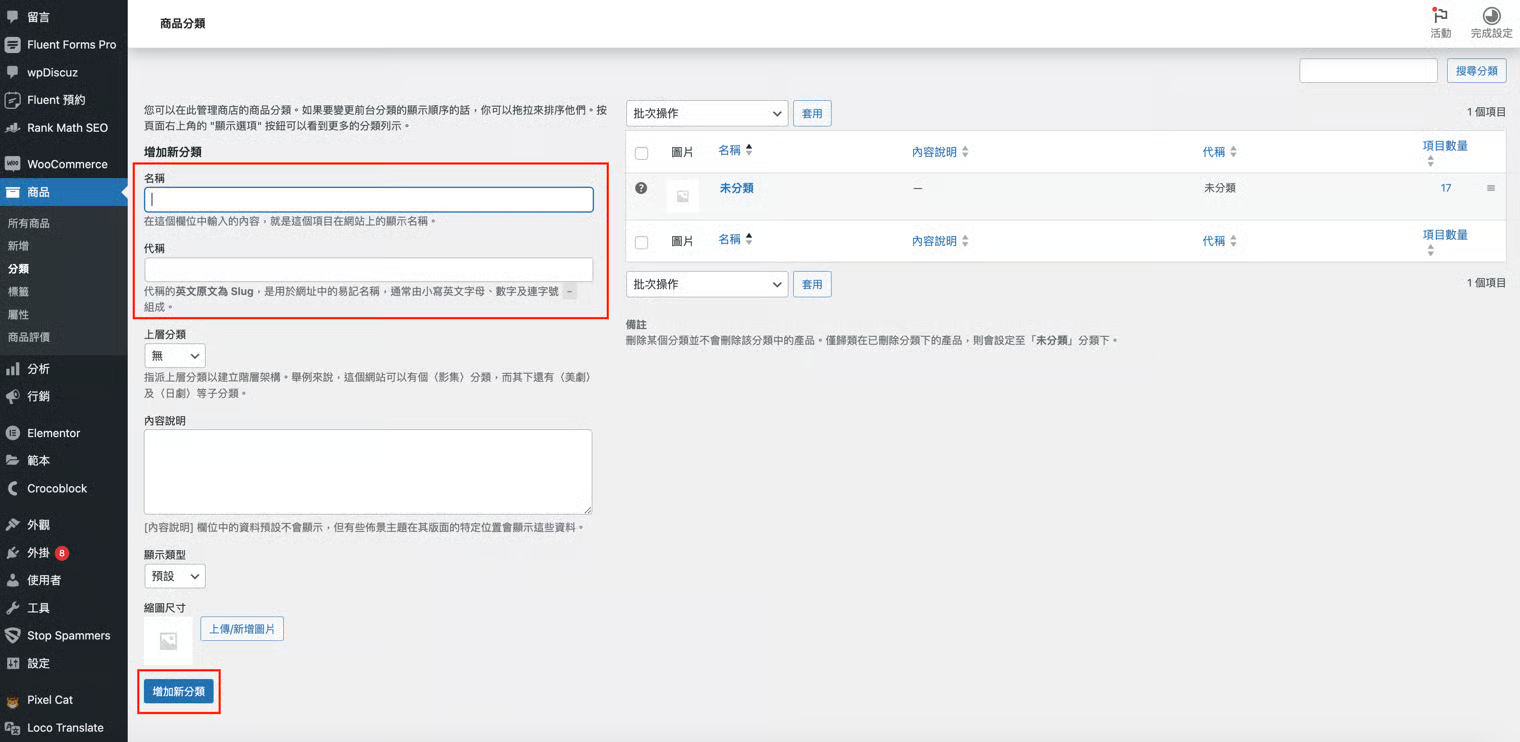Screen dimensions: 1520x742
Task: Open the 上層分類 dropdown
Action: pos(175,356)
